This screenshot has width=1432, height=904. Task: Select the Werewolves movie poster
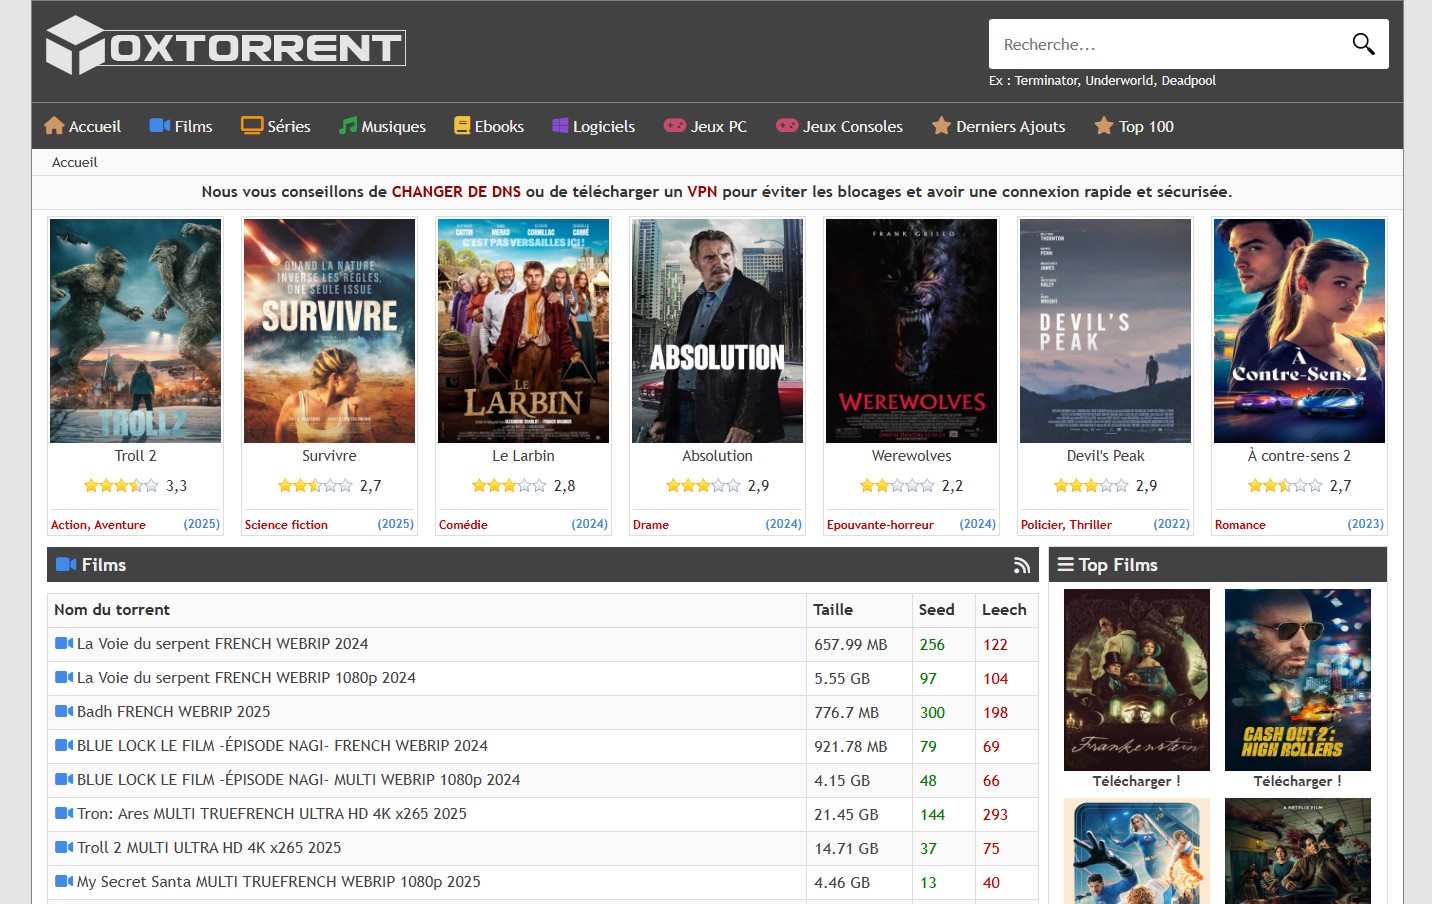[x=911, y=331]
